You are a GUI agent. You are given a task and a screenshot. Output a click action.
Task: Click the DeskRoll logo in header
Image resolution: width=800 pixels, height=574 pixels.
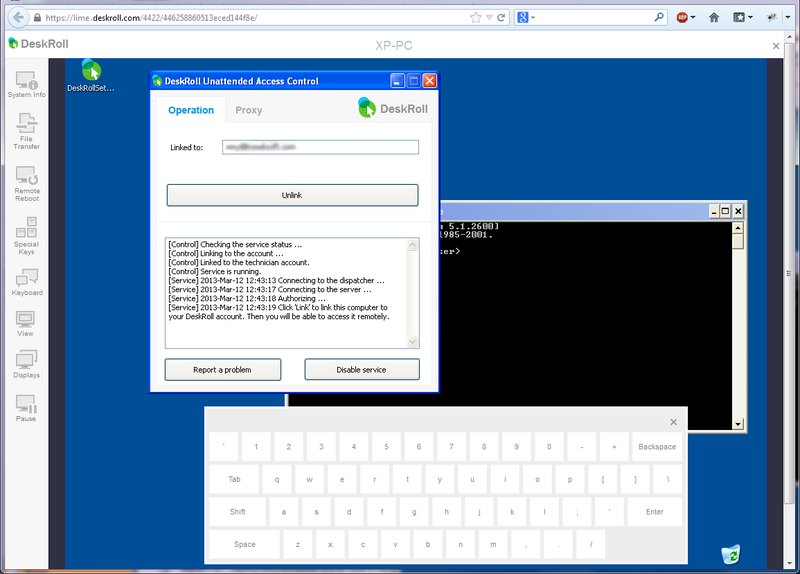39,44
